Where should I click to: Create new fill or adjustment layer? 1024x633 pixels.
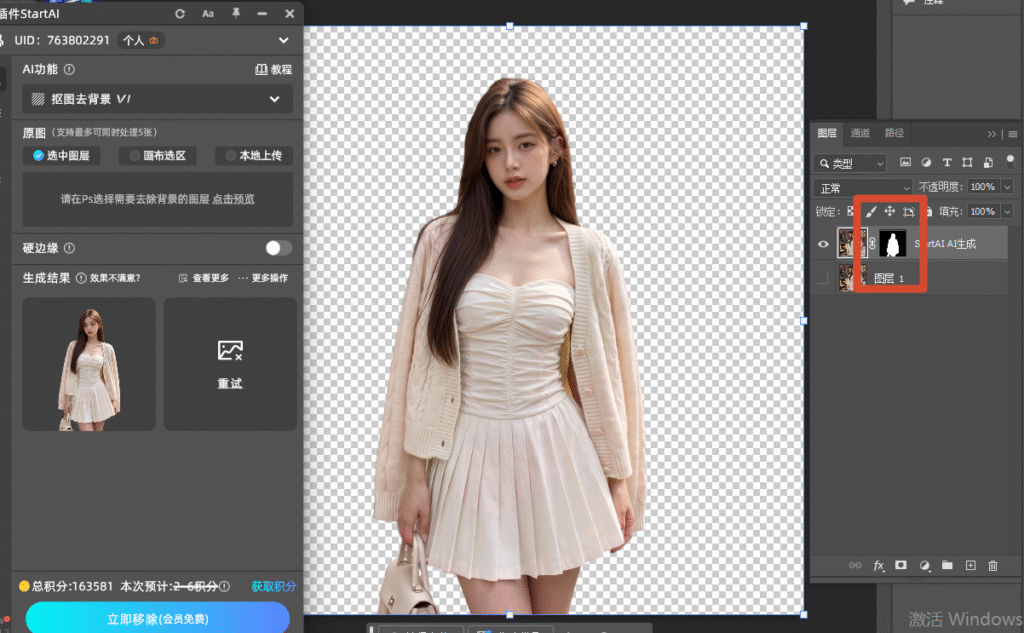tap(925, 566)
